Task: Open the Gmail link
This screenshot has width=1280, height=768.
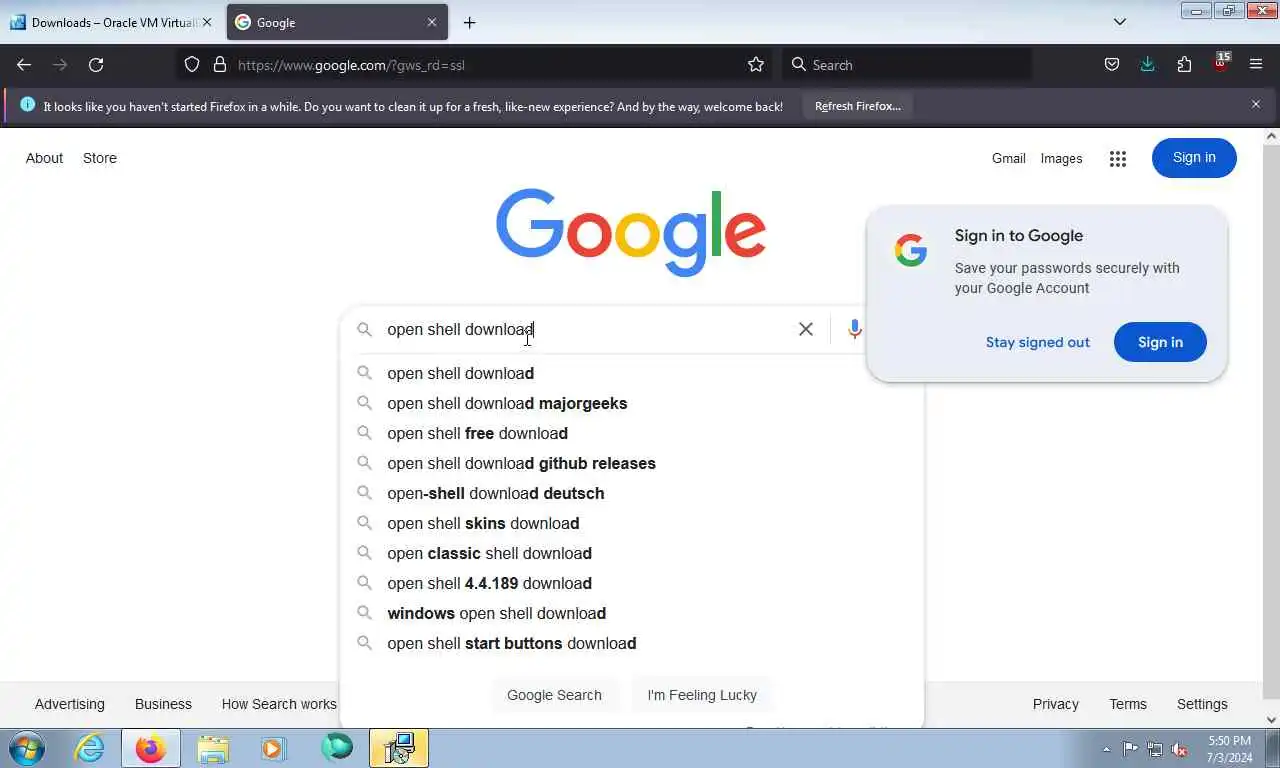Action: (1008, 158)
